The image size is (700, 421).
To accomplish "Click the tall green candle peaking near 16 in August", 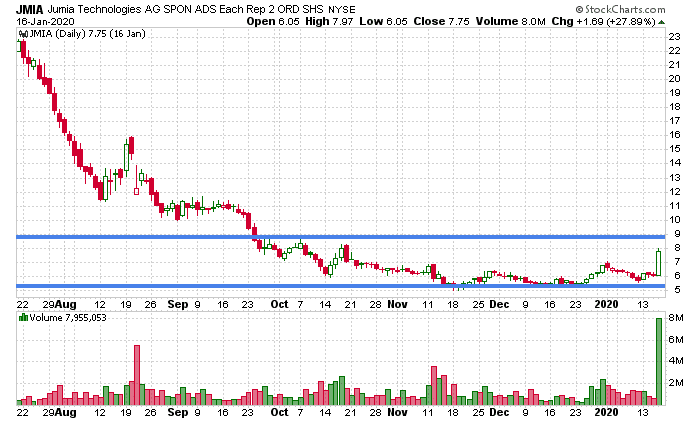I will tap(126, 156).
